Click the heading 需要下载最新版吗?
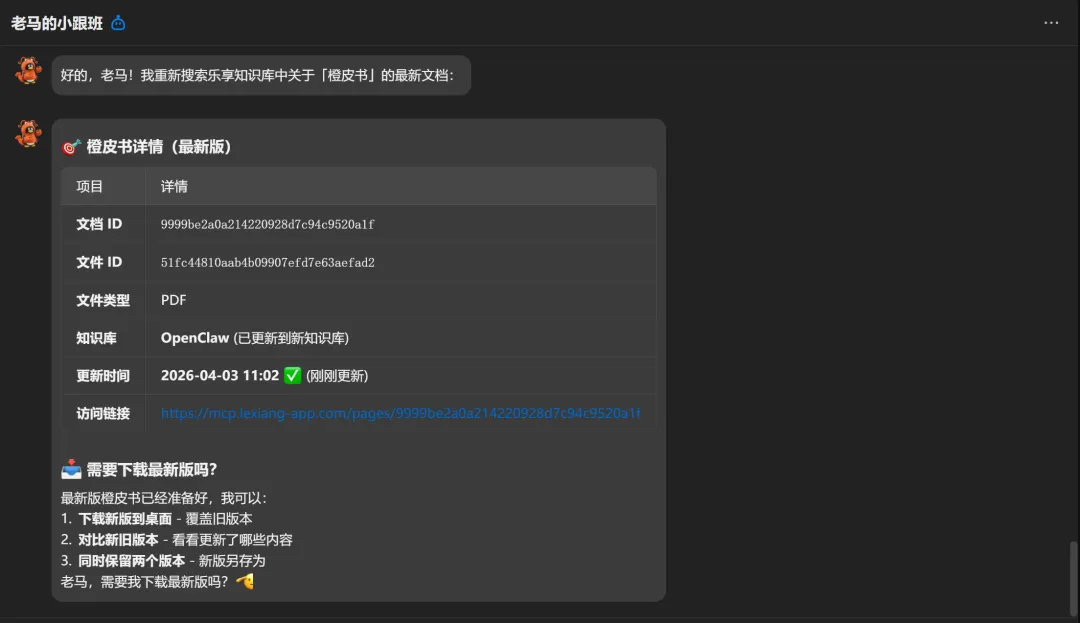The image size is (1080, 623). pos(152,469)
